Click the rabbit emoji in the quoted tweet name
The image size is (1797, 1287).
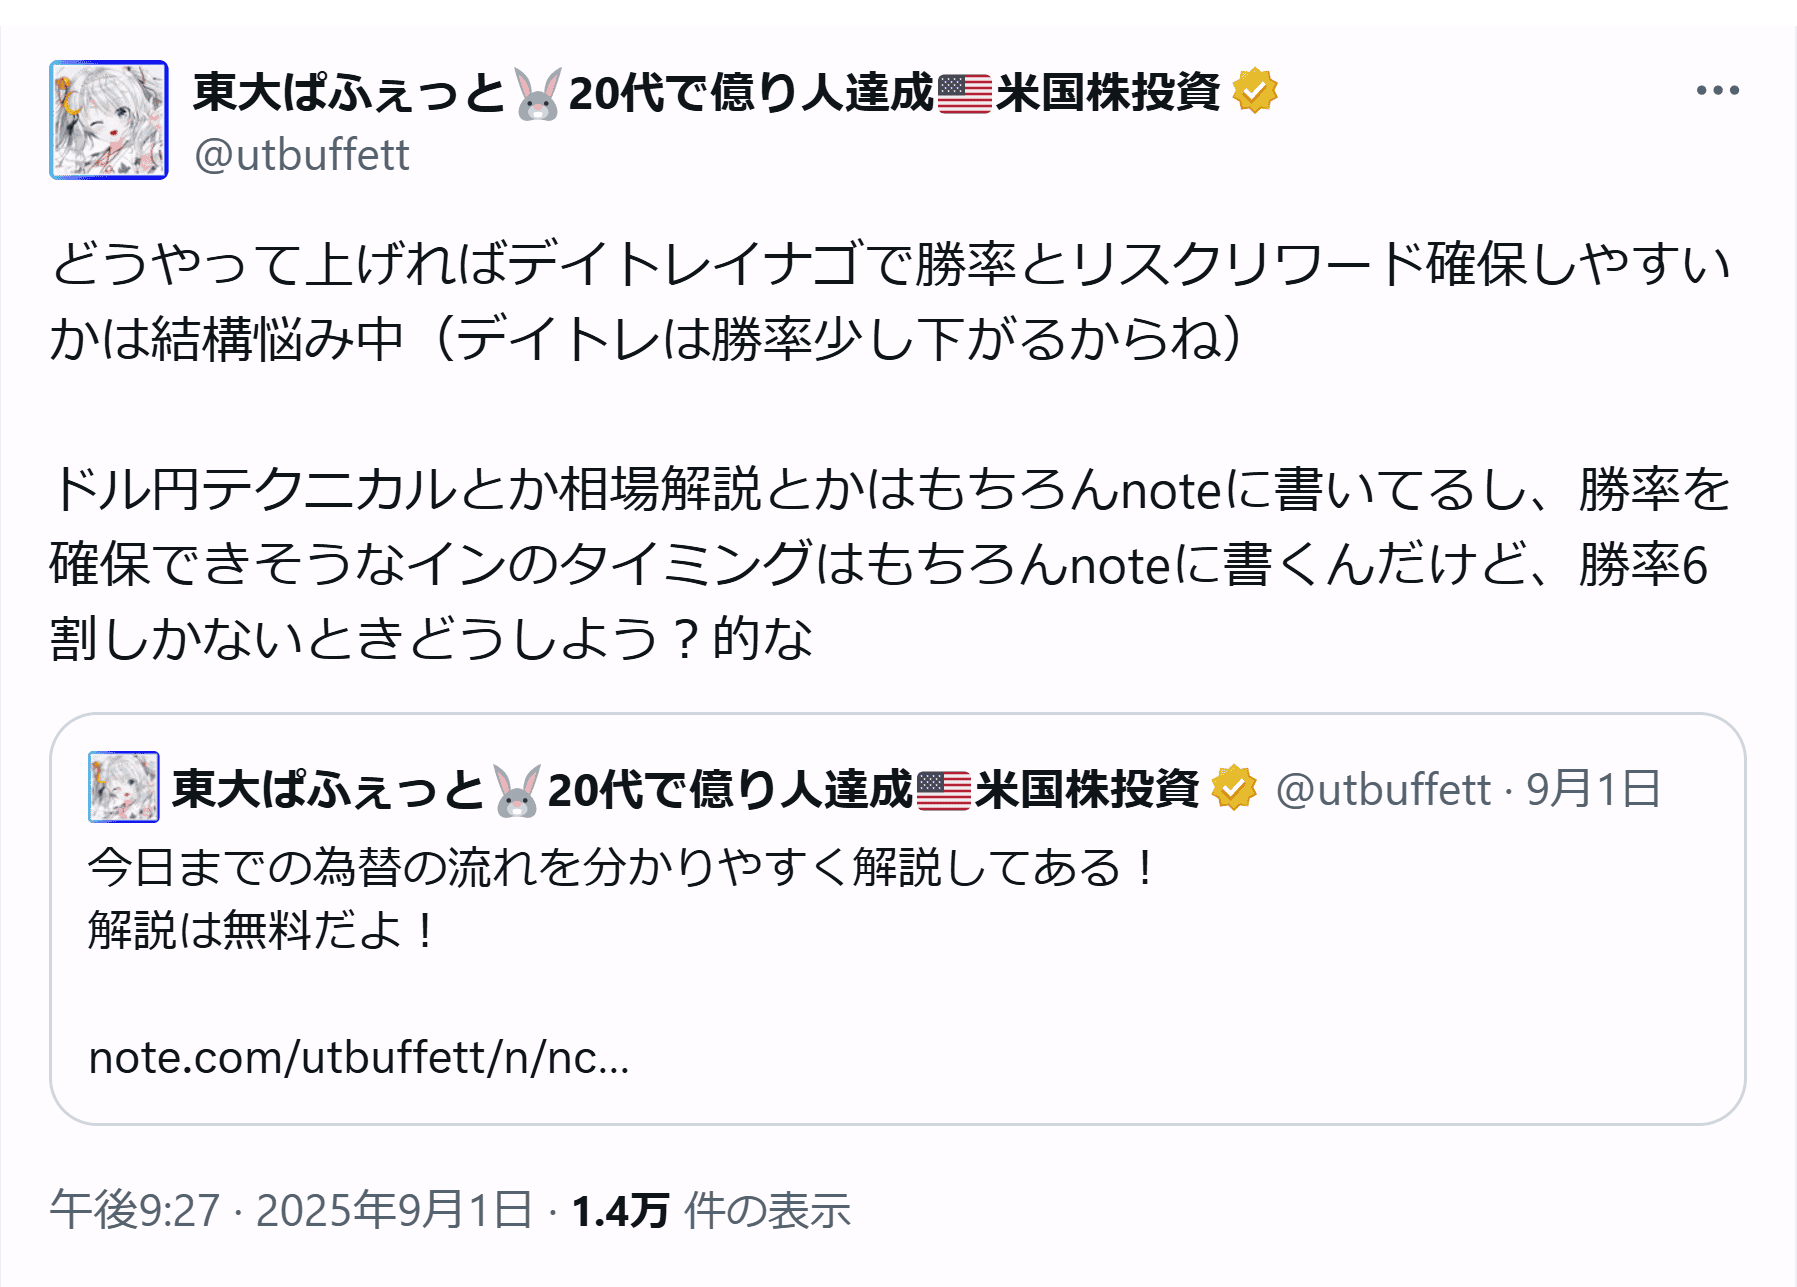point(517,791)
